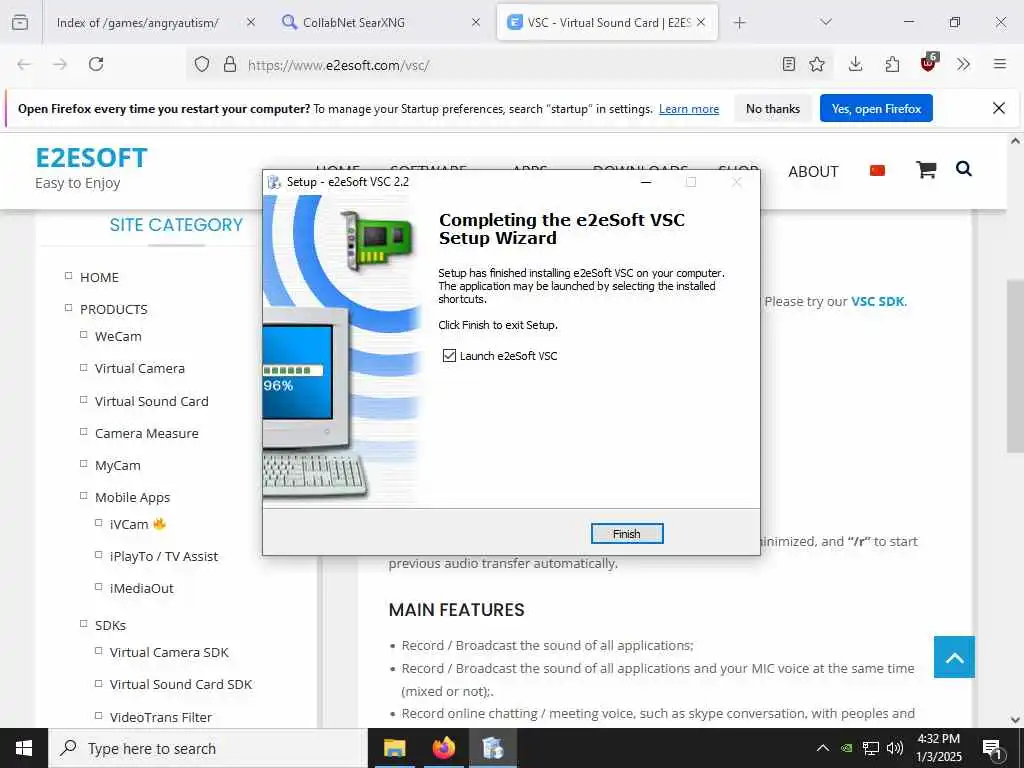The image size is (1024, 768).
Task: Open the shopping cart icon
Action: [x=926, y=170]
